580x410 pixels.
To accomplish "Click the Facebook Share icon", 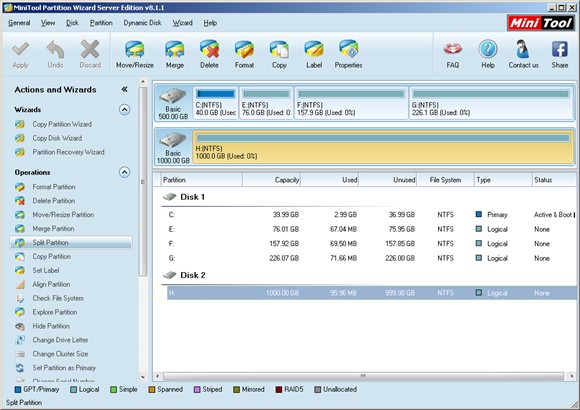I will coord(560,49).
